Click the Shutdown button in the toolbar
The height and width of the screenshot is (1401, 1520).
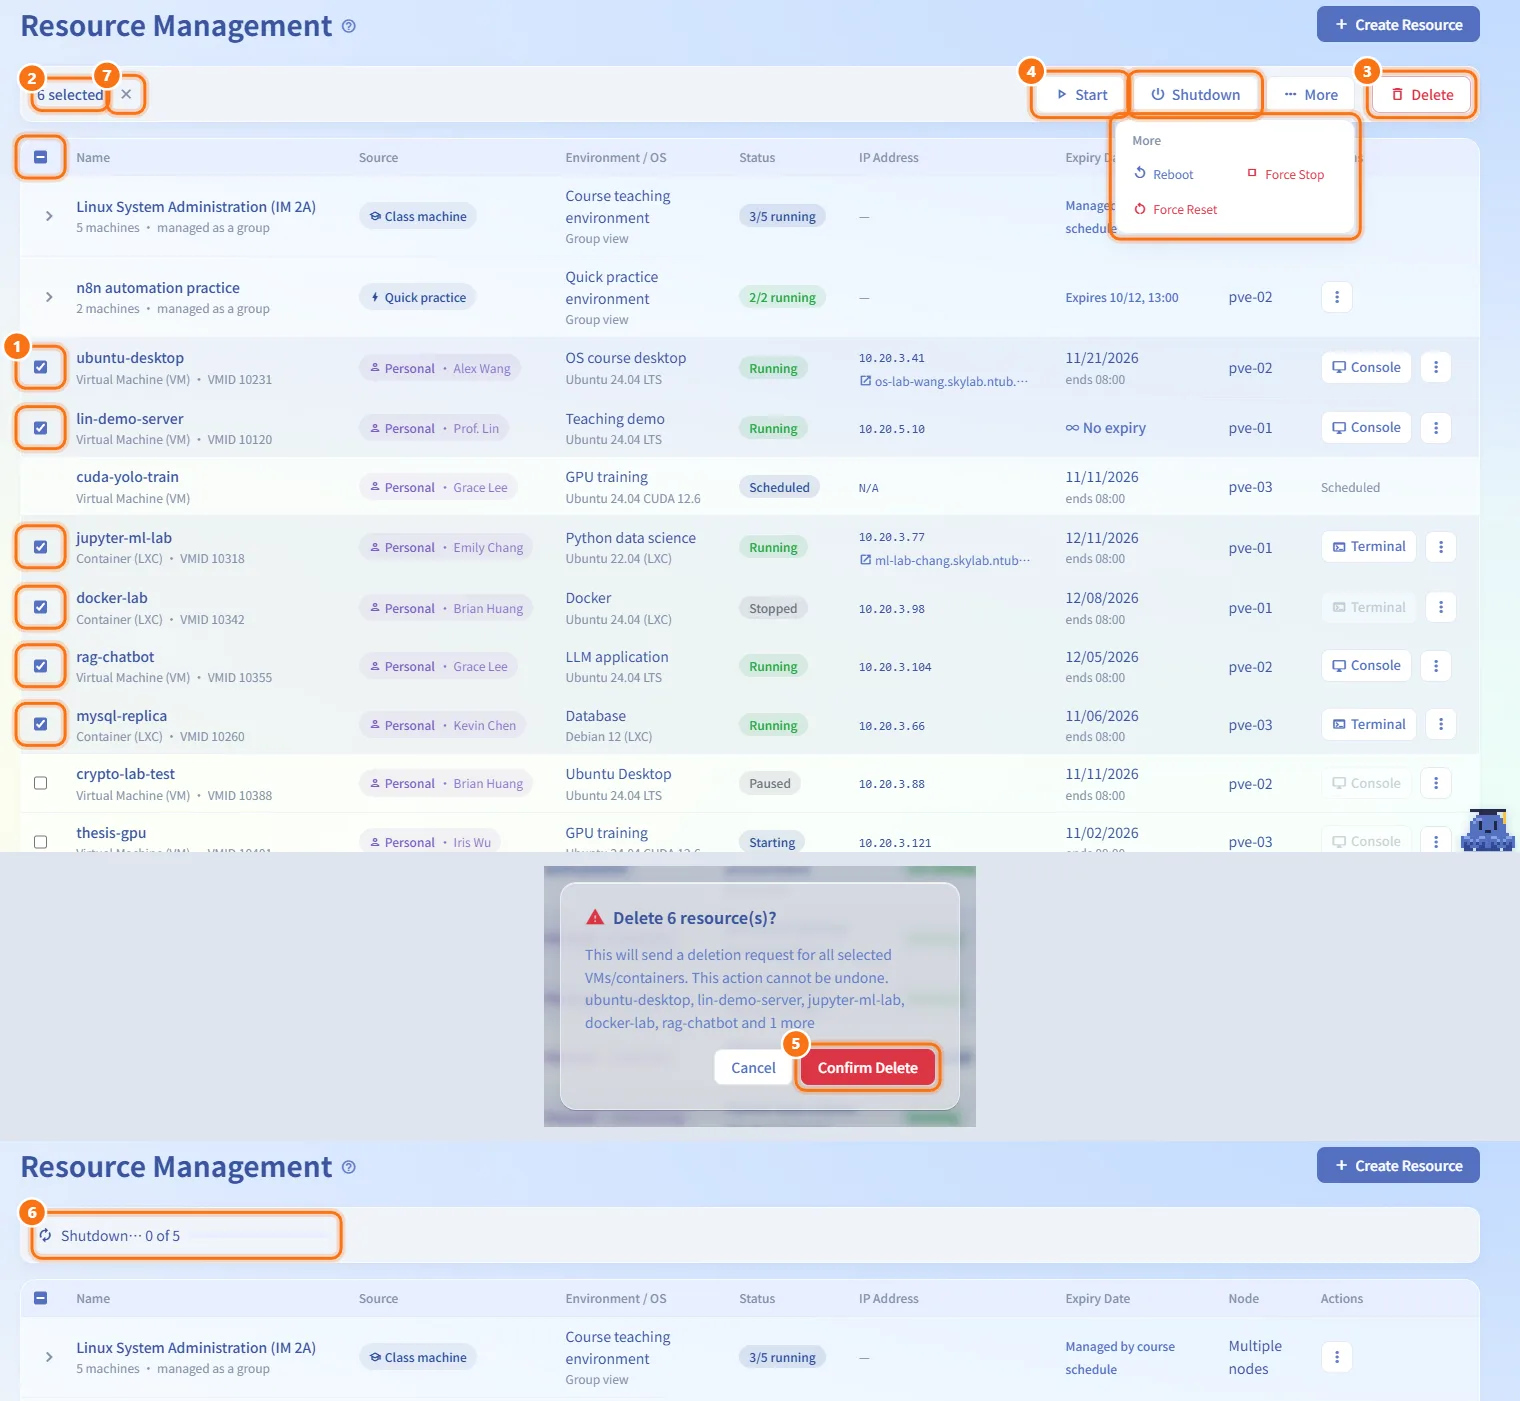click(1195, 95)
